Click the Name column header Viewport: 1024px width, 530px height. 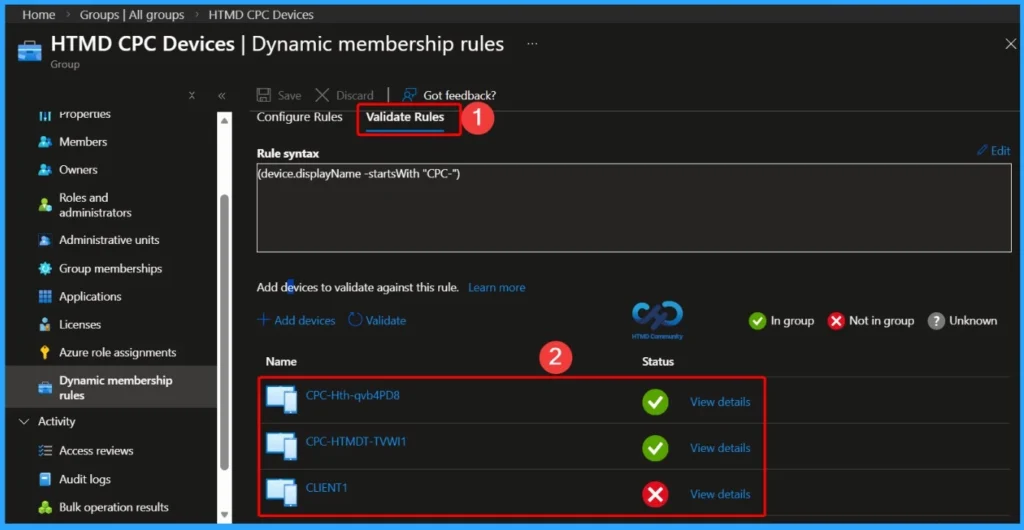[281, 361]
